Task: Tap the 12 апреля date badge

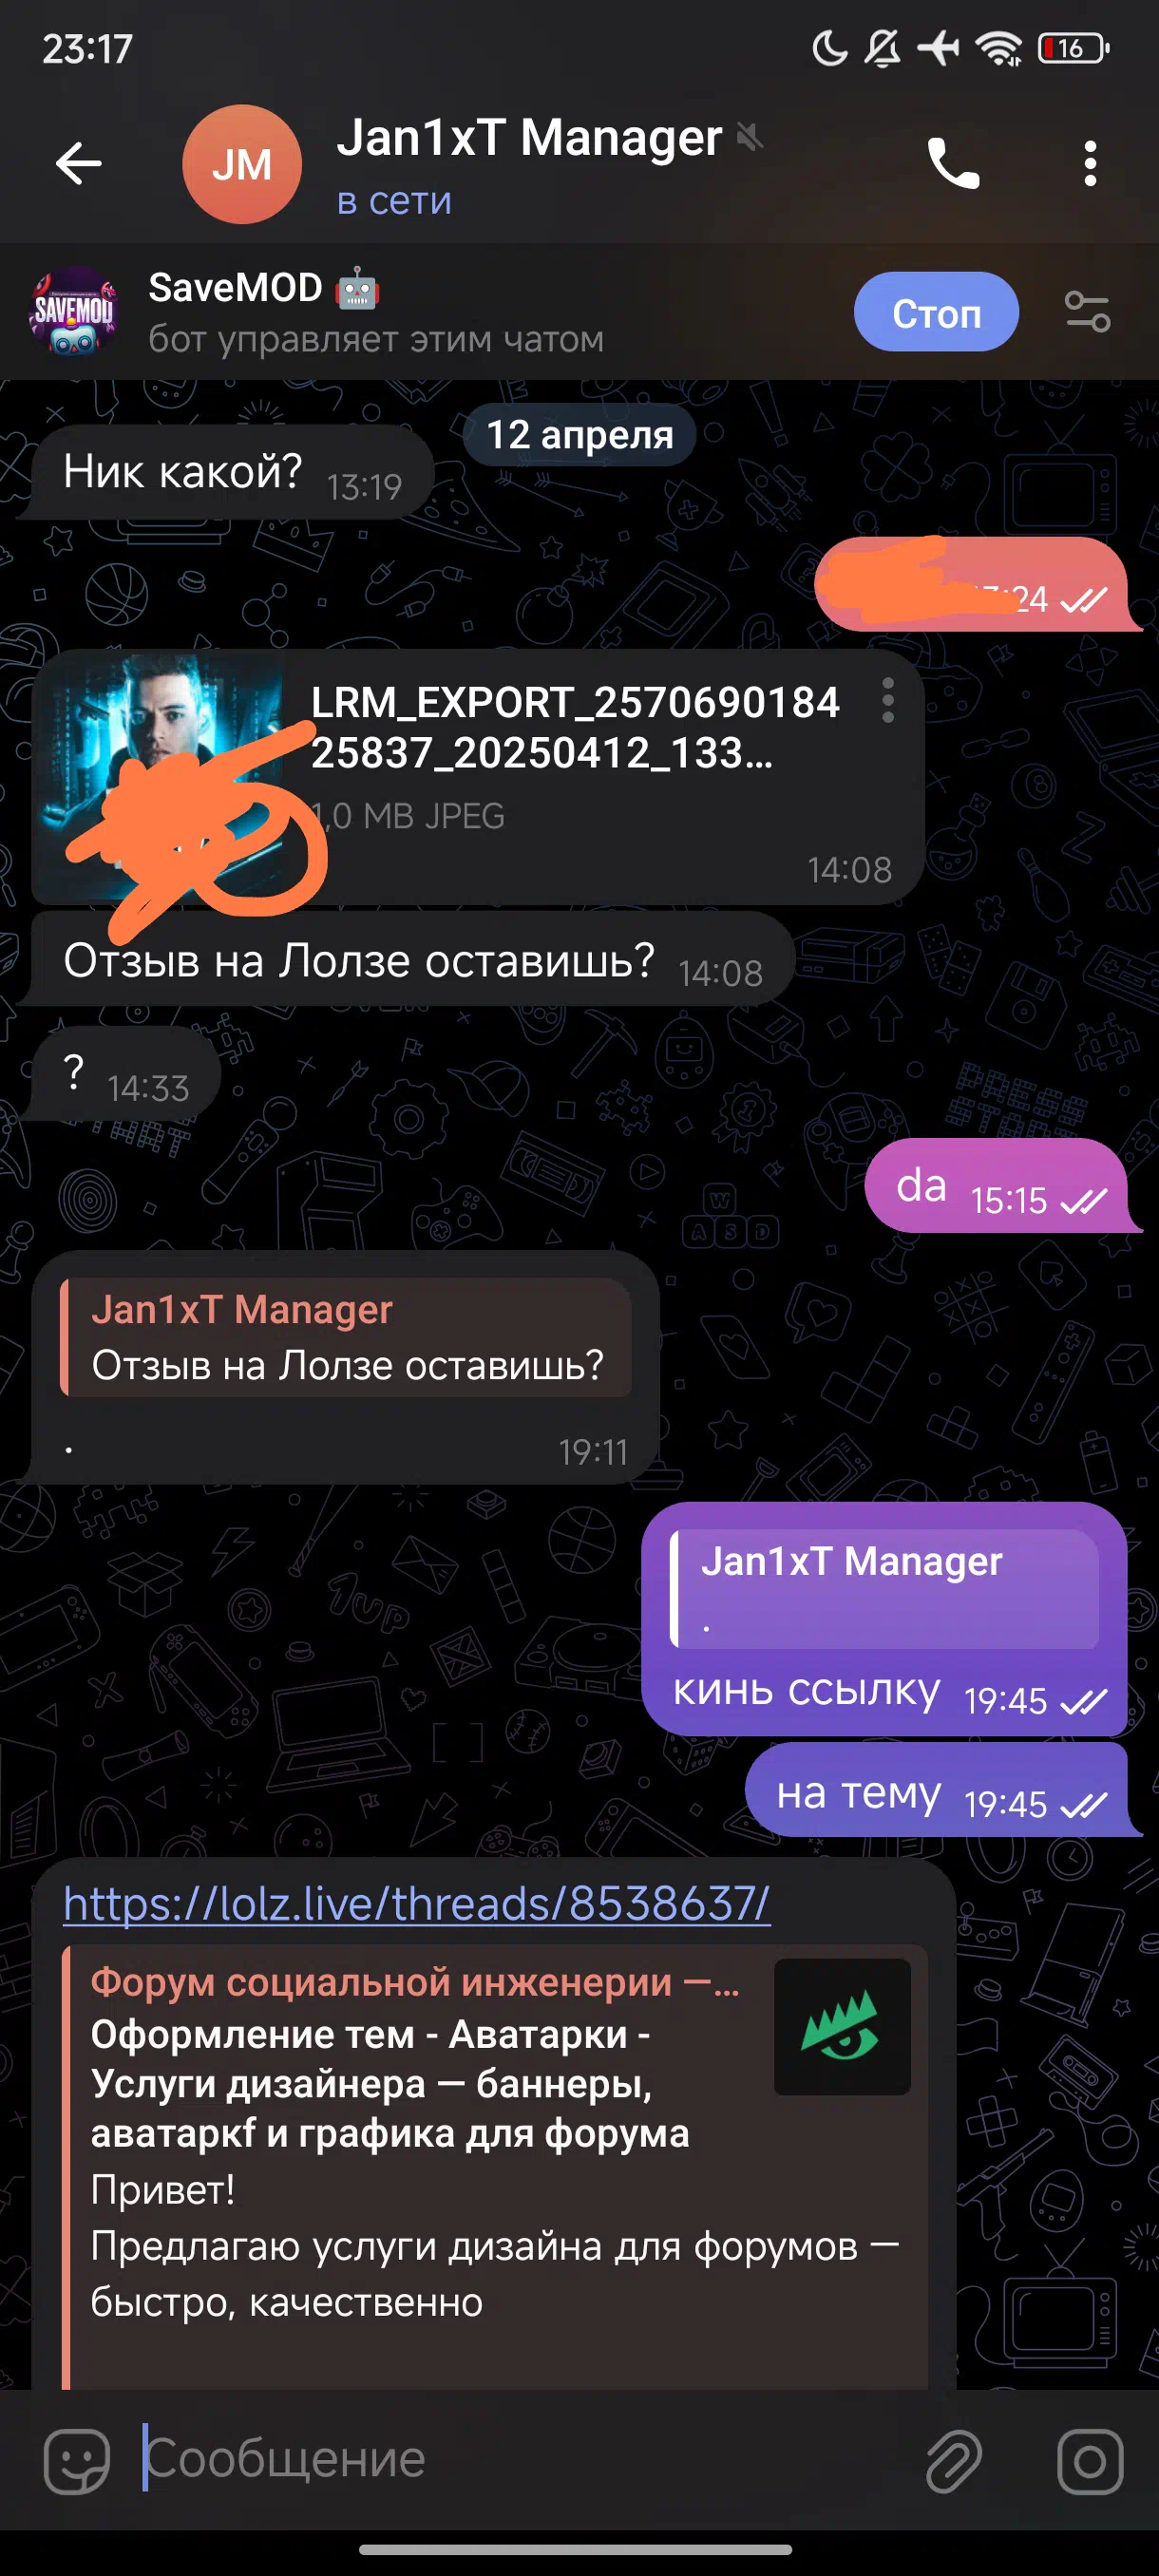Action: point(579,435)
